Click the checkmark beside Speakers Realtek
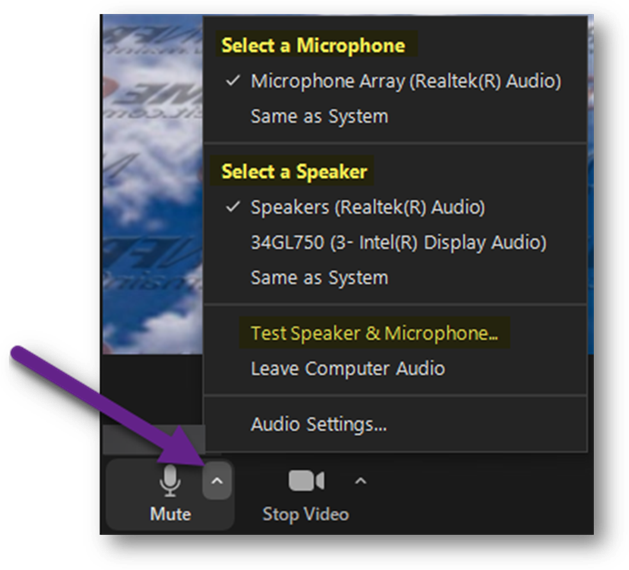The height and width of the screenshot is (570, 629). click(x=233, y=207)
